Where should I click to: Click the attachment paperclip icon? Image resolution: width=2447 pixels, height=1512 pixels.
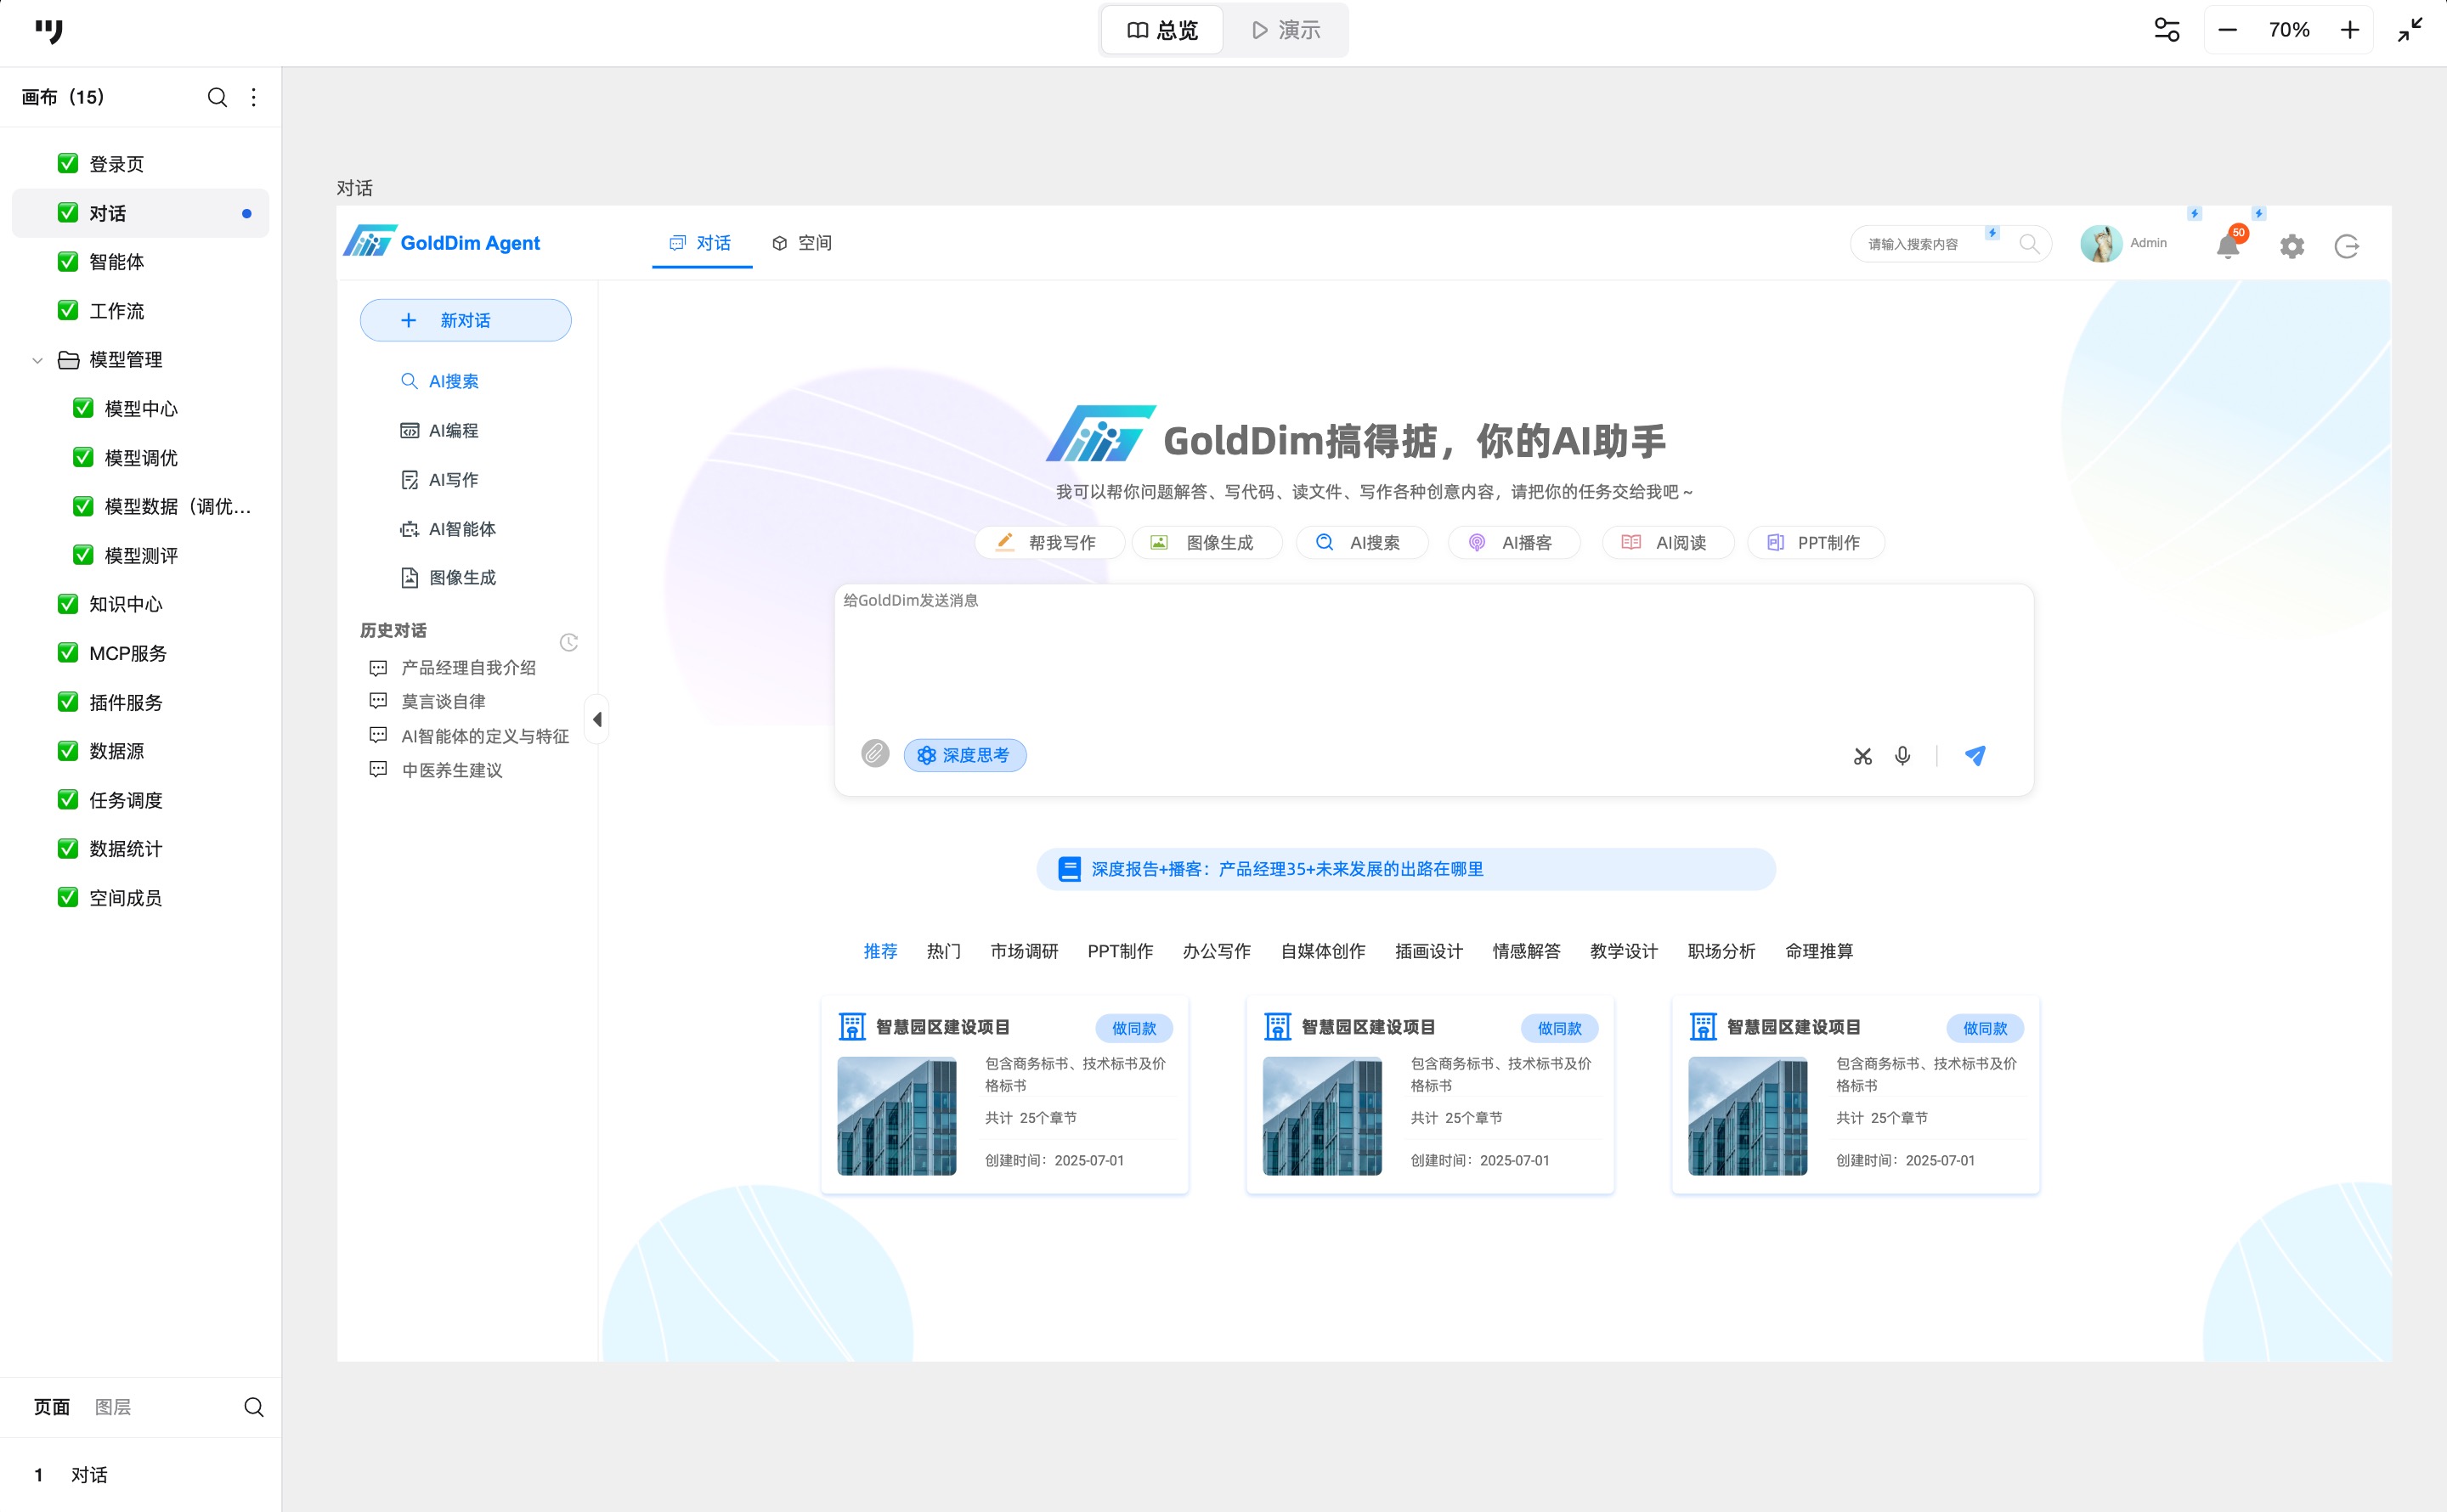coord(875,753)
